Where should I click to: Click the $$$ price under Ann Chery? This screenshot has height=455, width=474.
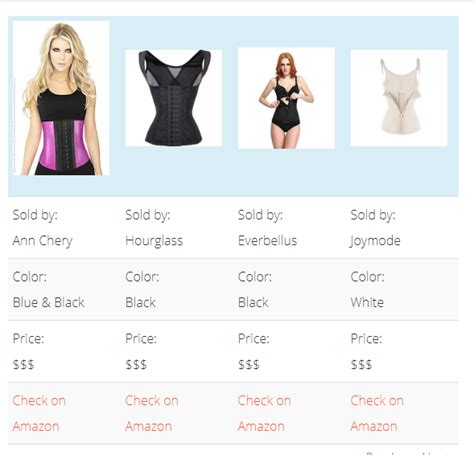(x=23, y=364)
